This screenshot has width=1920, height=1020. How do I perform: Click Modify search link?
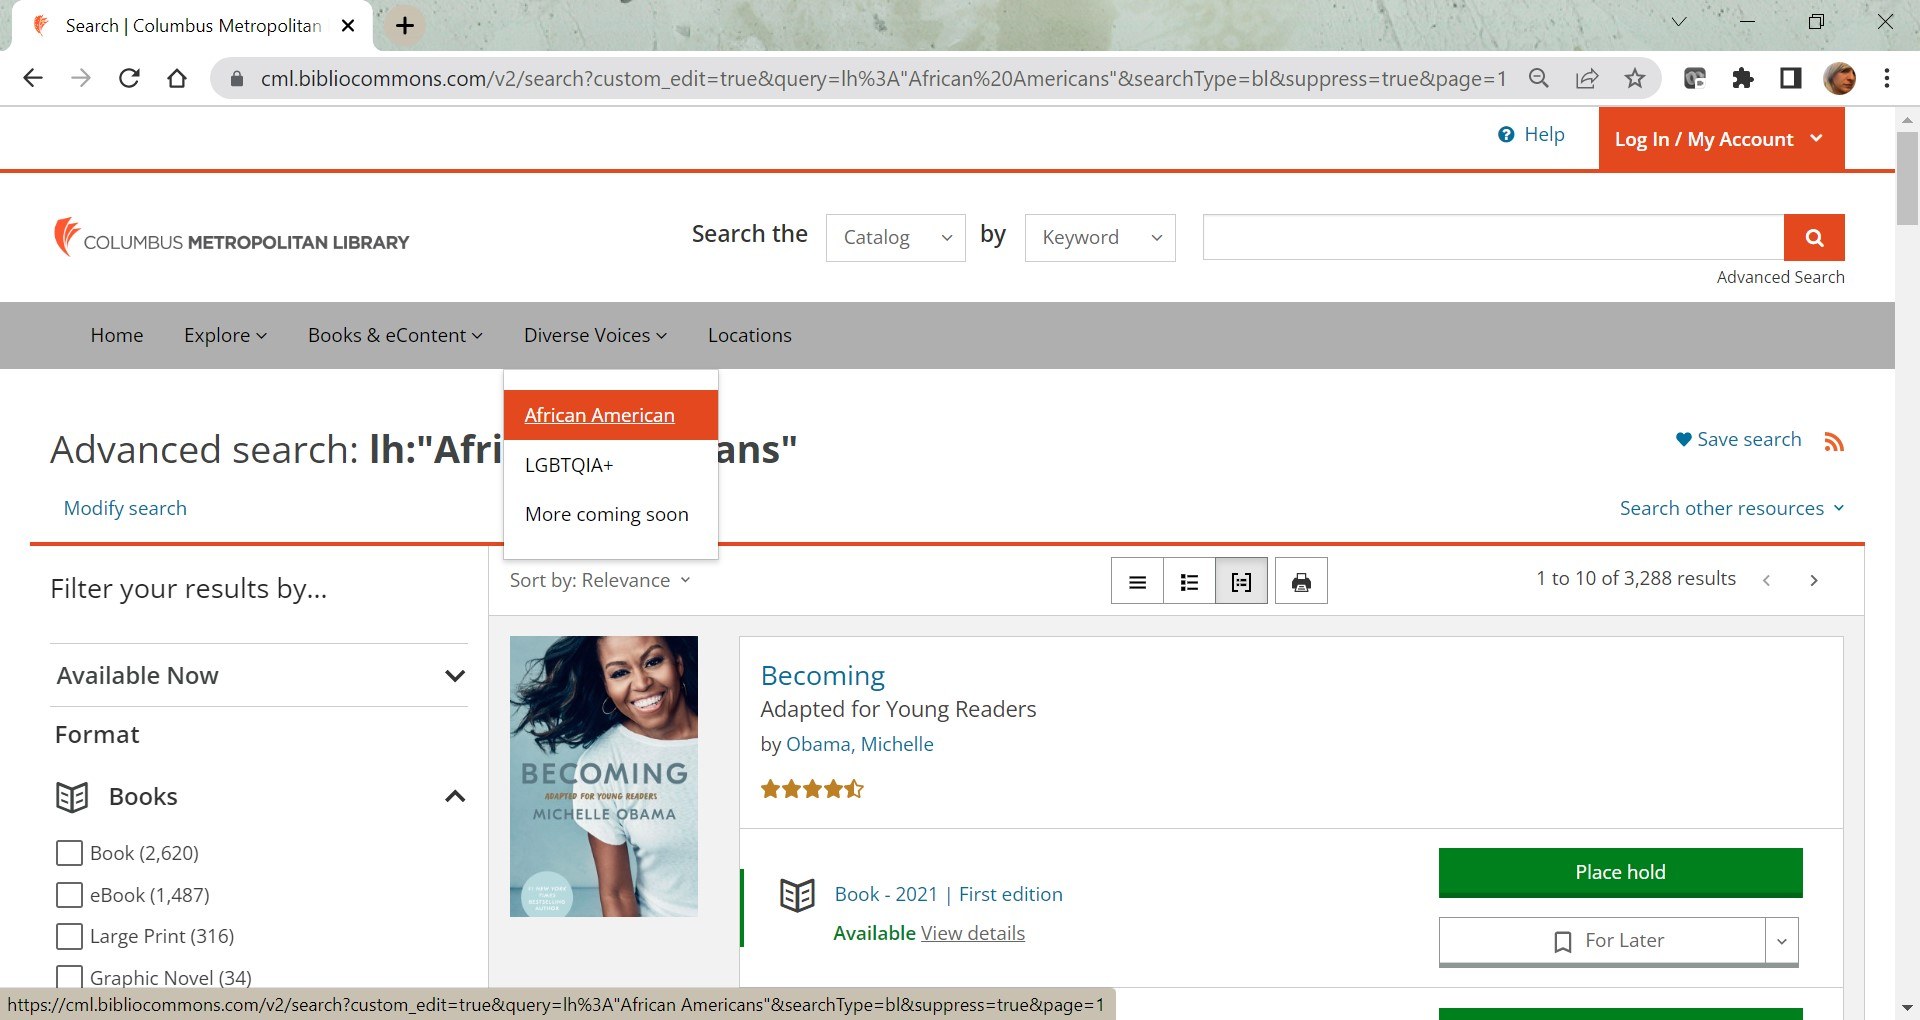click(x=125, y=508)
